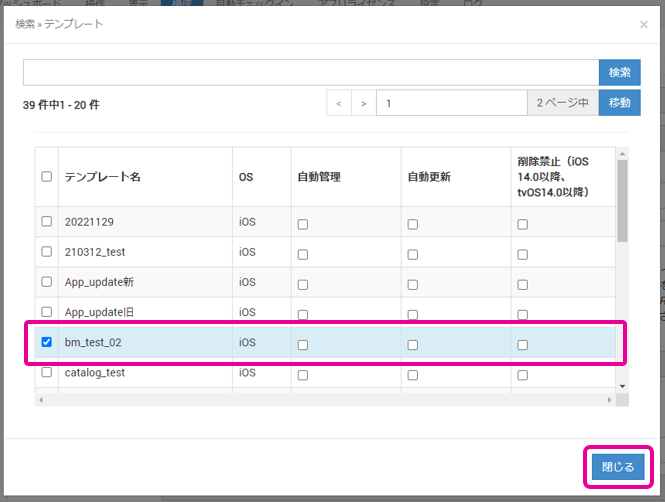Click the テンプレート名 column header
Screen dimensions: 665x502
[103, 176]
